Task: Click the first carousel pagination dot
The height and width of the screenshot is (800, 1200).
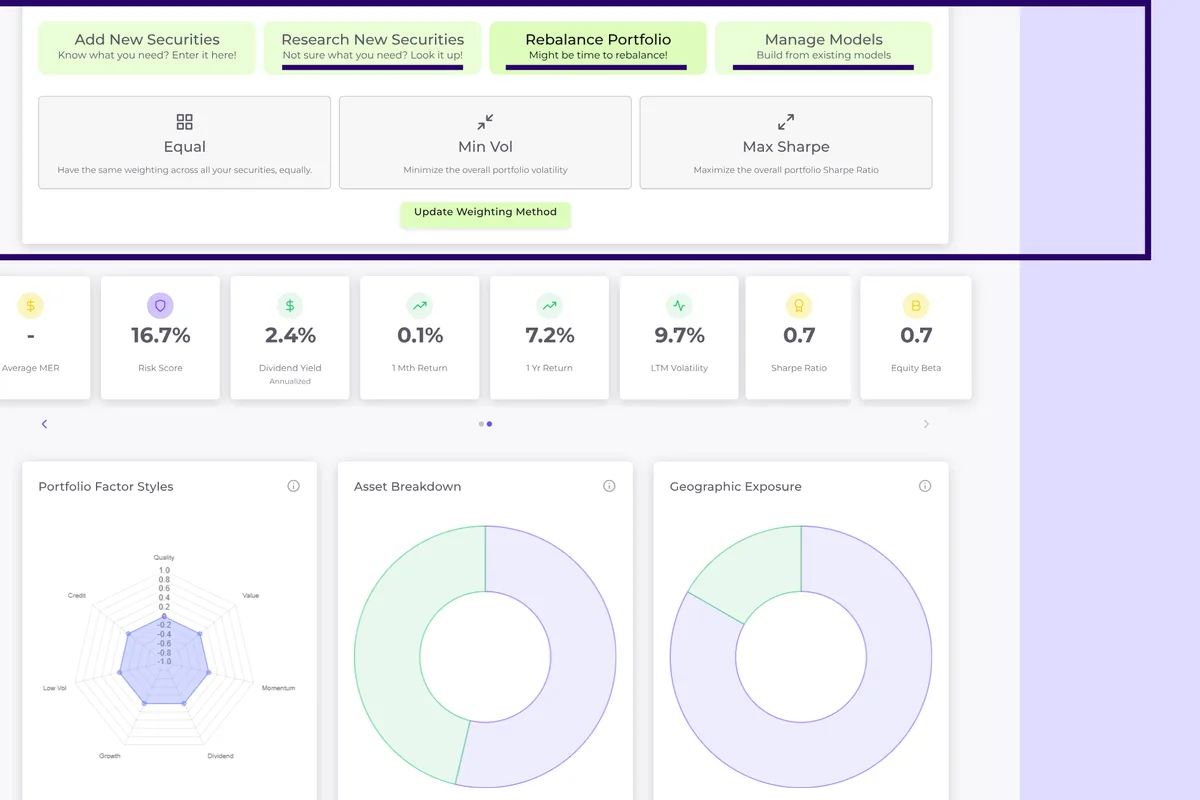Action: click(481, 424)
